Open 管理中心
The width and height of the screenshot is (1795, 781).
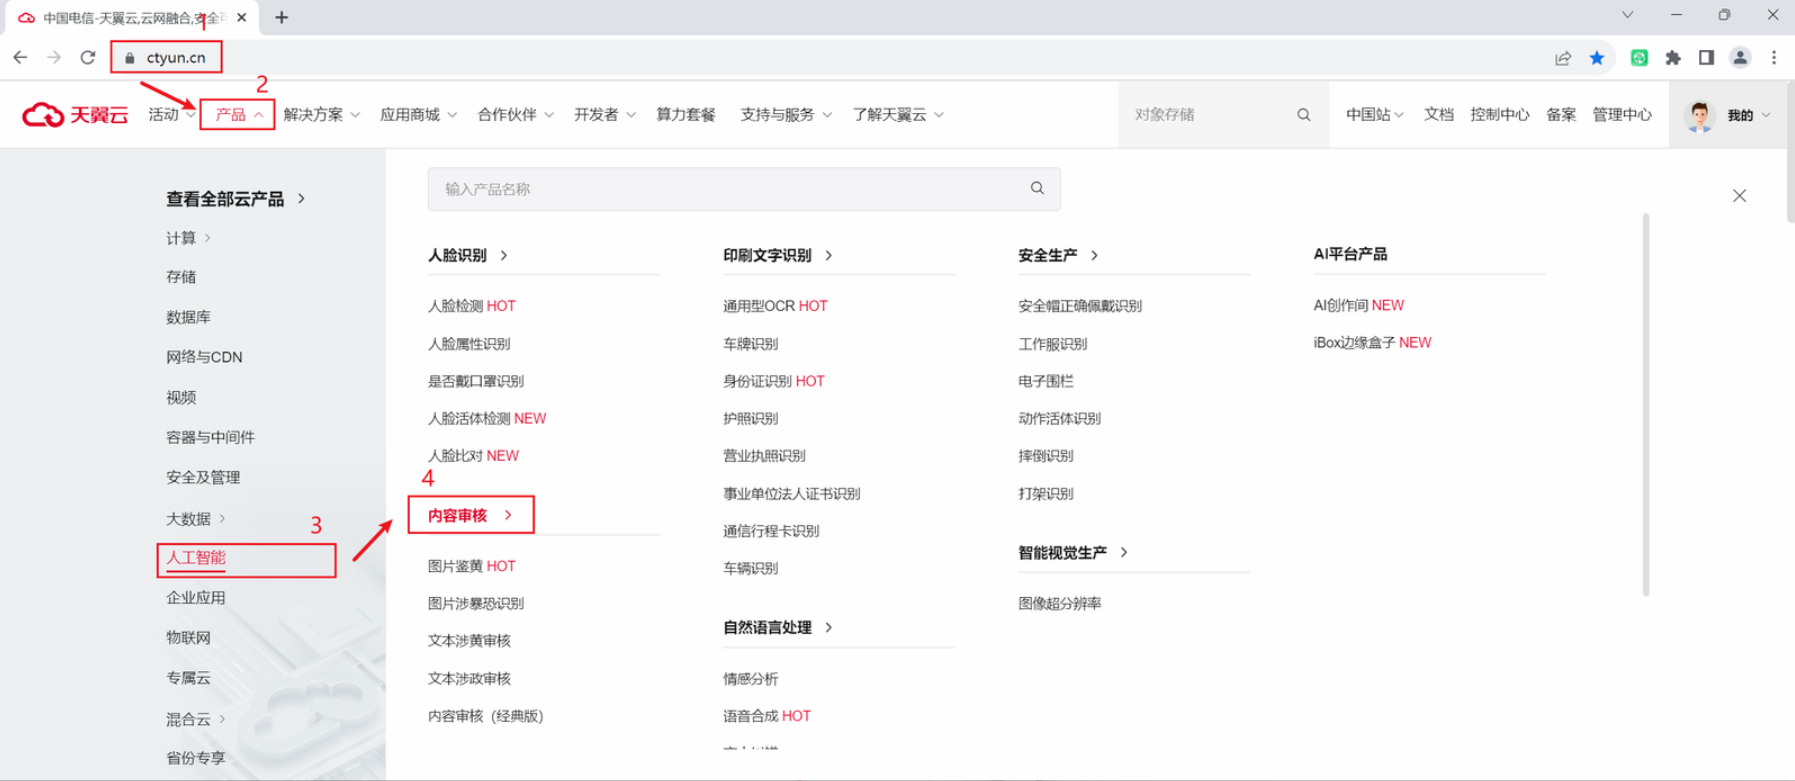[1622, 115]
